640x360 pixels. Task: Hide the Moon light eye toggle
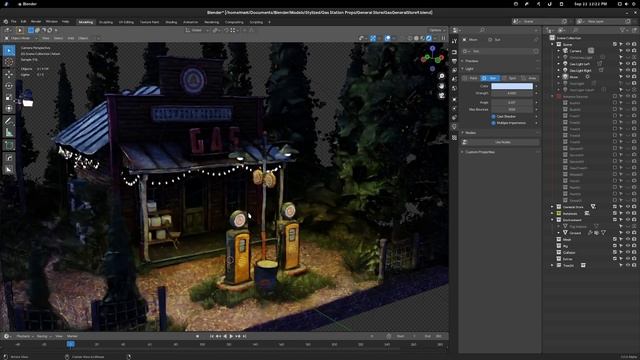pyautogui.click(x=628, y=77)
